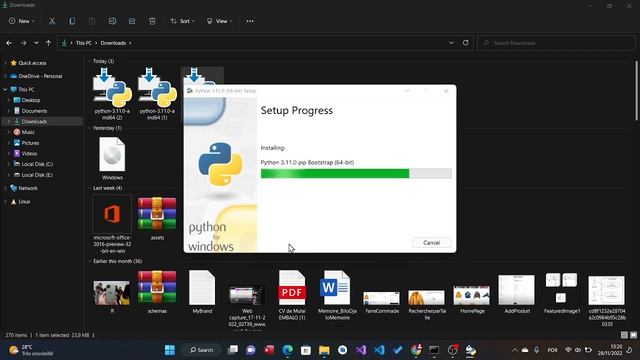640x360 pixels.
Task: Select Quick access in navigation pane
Action: [x=32, y=63]
